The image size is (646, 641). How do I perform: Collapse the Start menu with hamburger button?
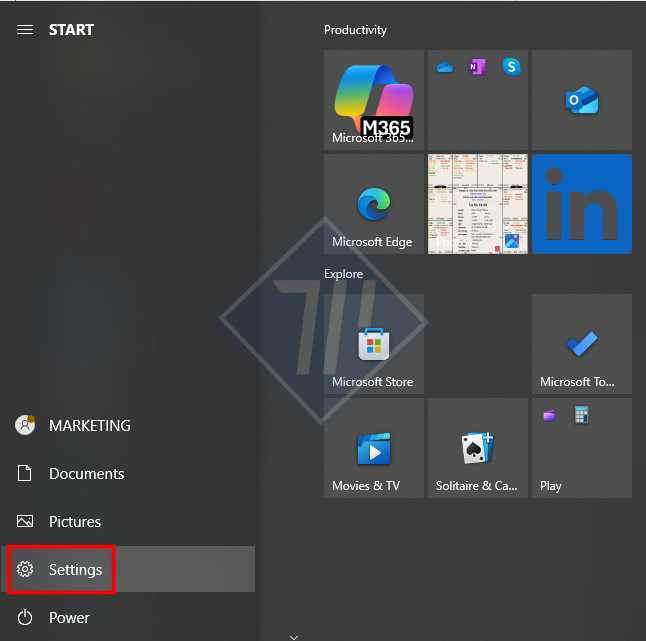25,30
